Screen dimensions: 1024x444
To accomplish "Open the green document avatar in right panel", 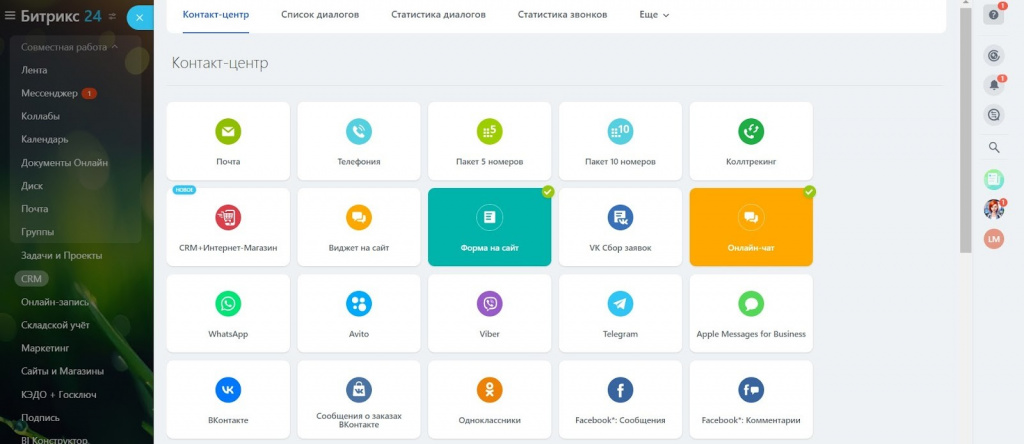I will pyautogui.click(x=994, y=178).
